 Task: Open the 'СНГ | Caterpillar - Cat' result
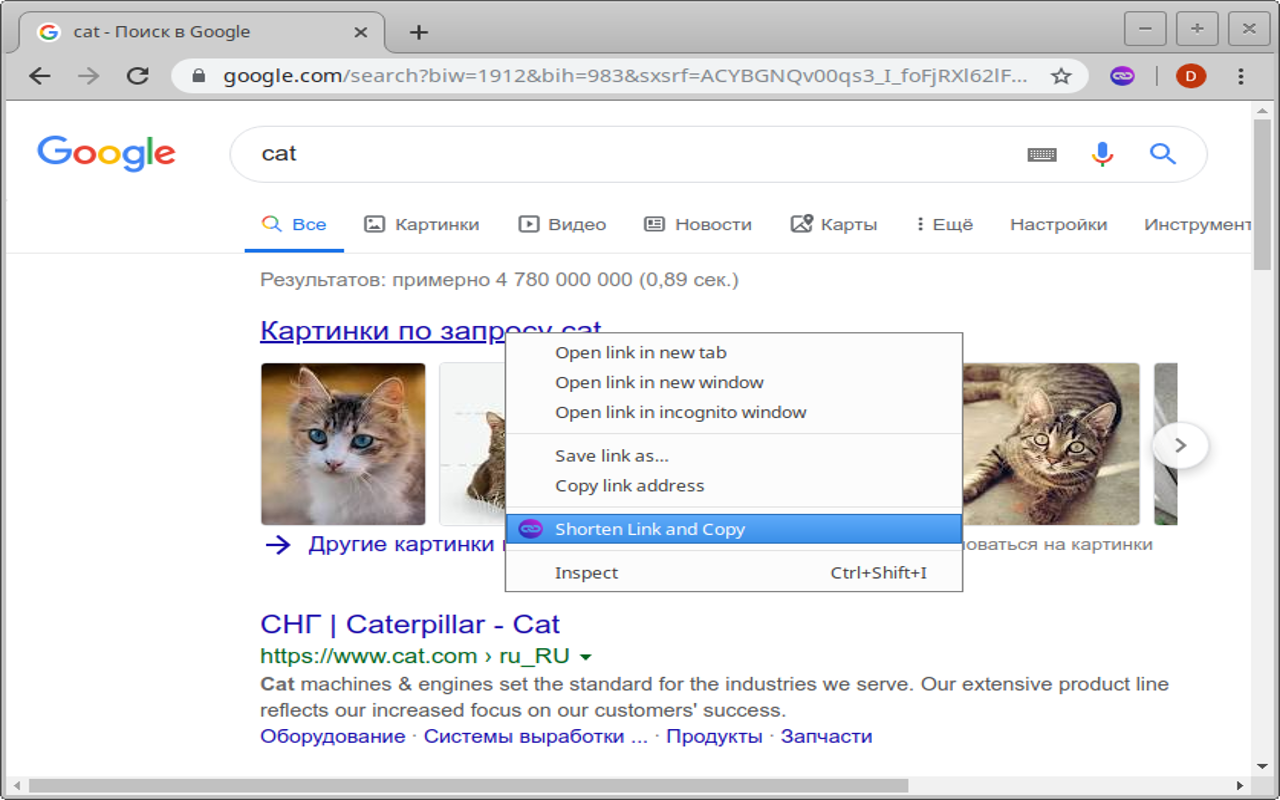[x=410, y=624]
